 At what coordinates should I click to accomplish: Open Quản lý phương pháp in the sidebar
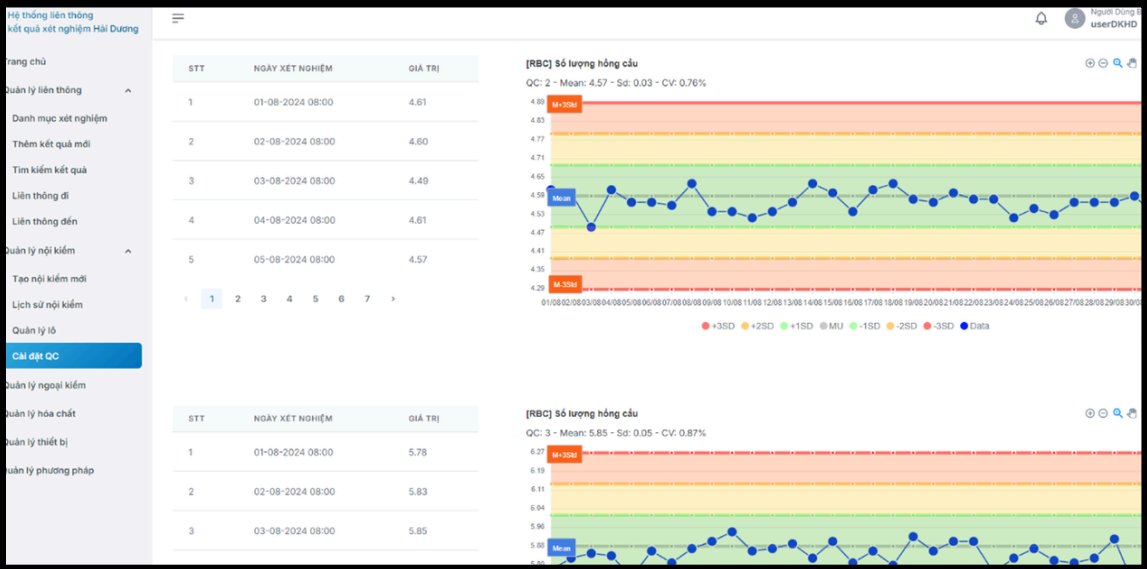49,471
